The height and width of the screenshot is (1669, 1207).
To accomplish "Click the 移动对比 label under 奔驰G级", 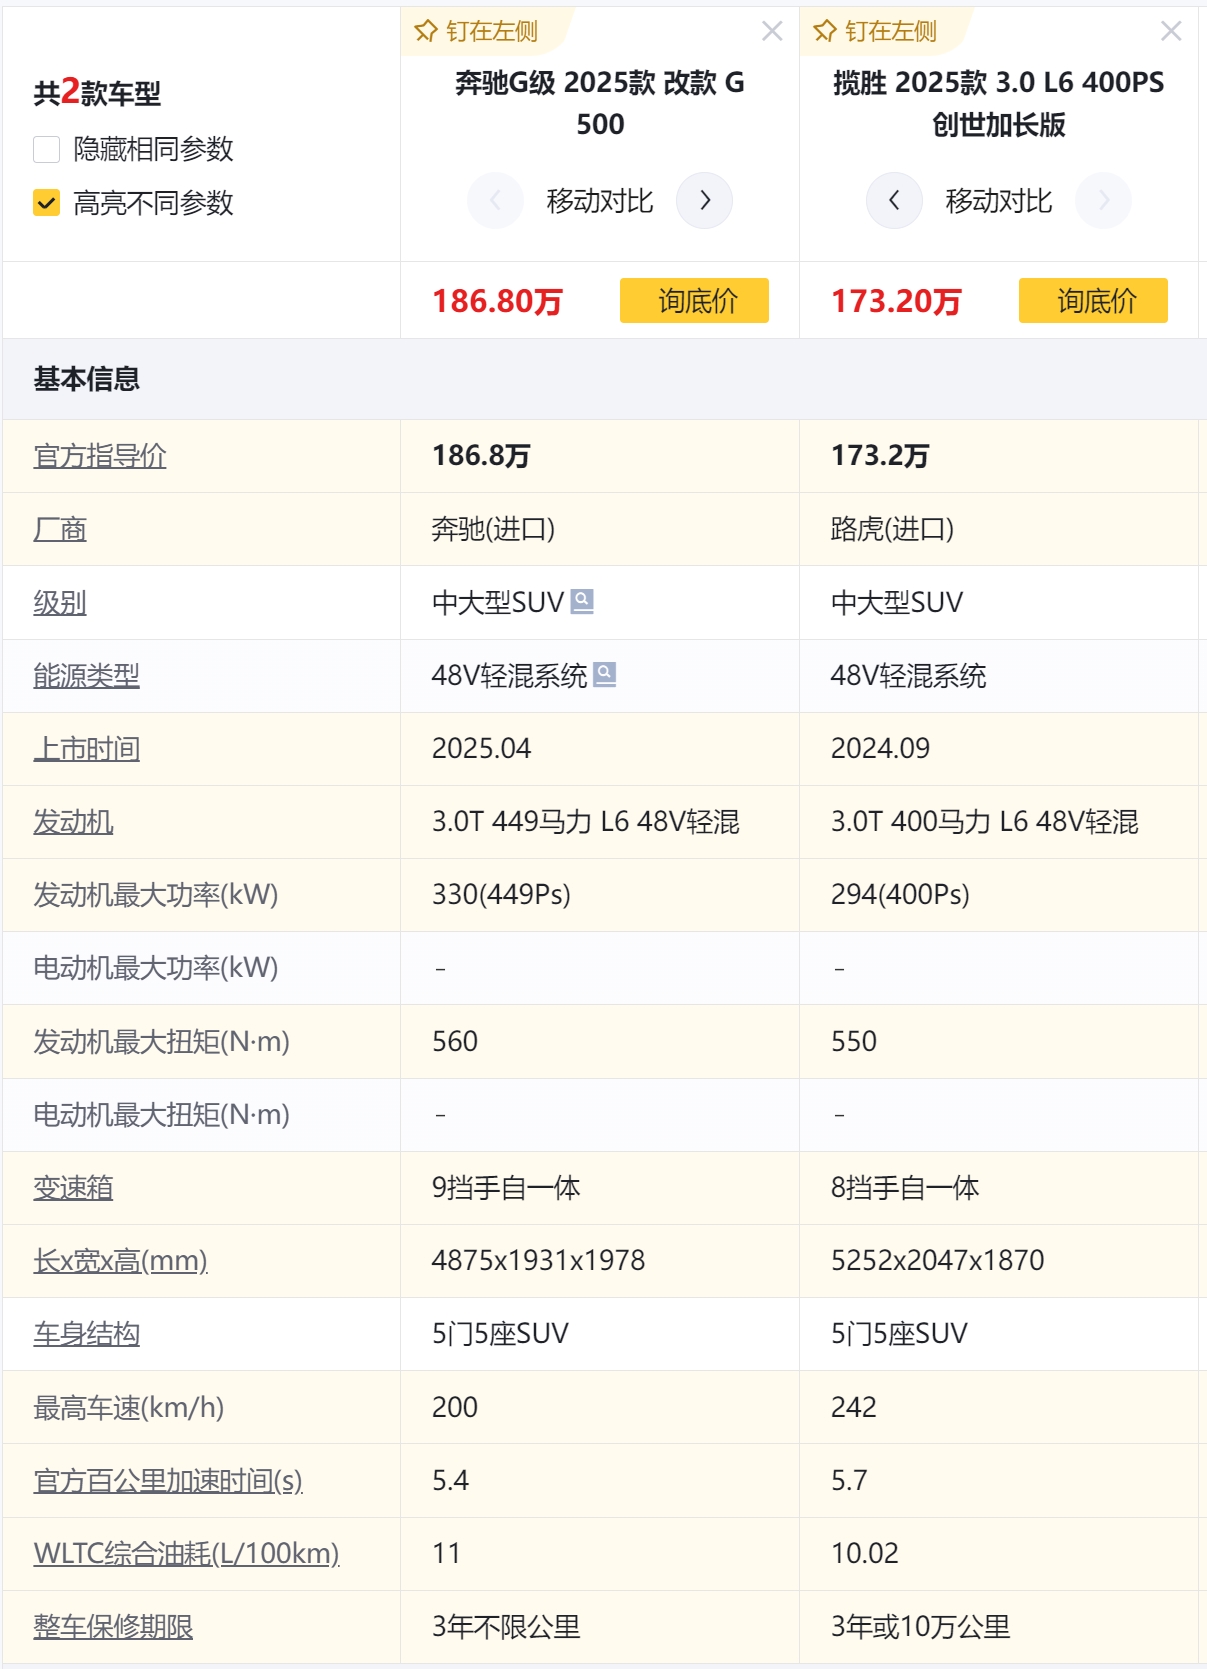I will point(600,201).
